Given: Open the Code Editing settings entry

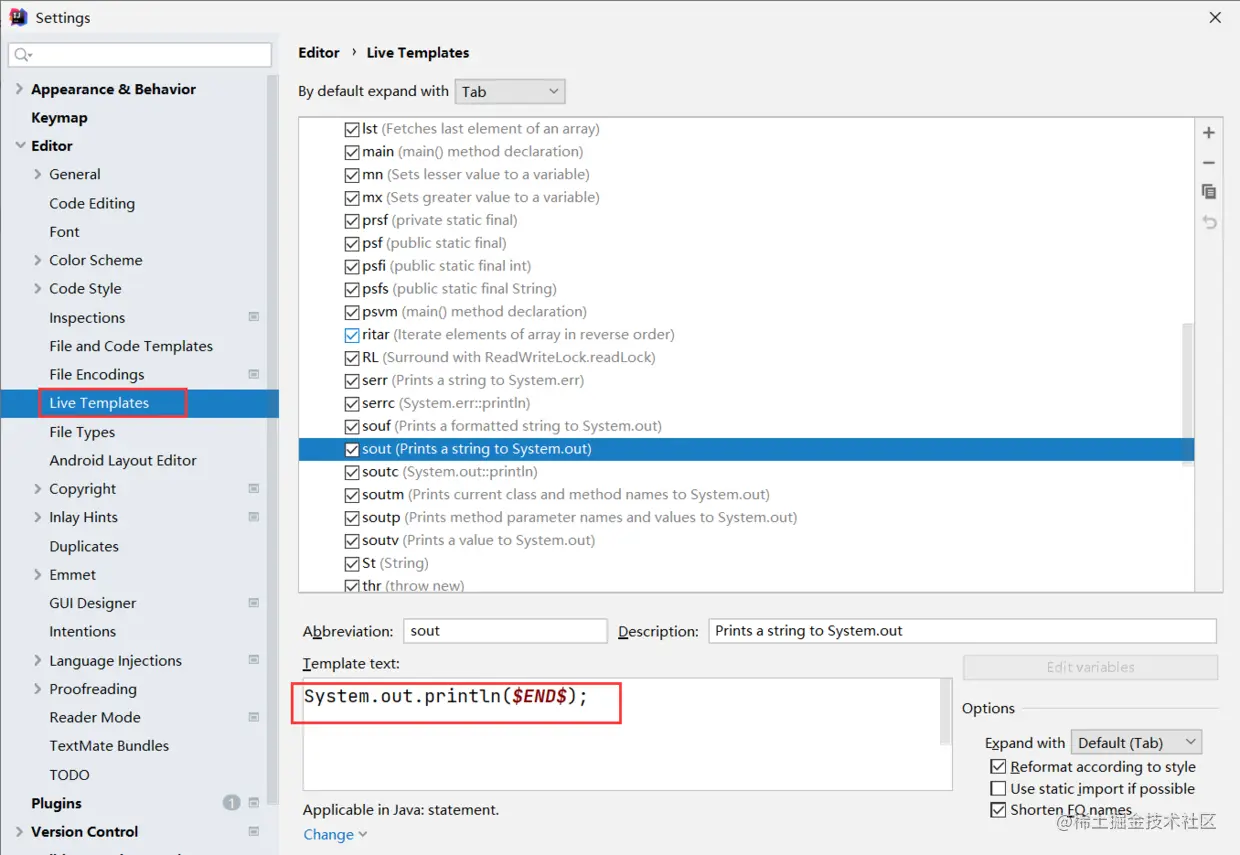Looking at the screenshot, I should tap(92, 203).
